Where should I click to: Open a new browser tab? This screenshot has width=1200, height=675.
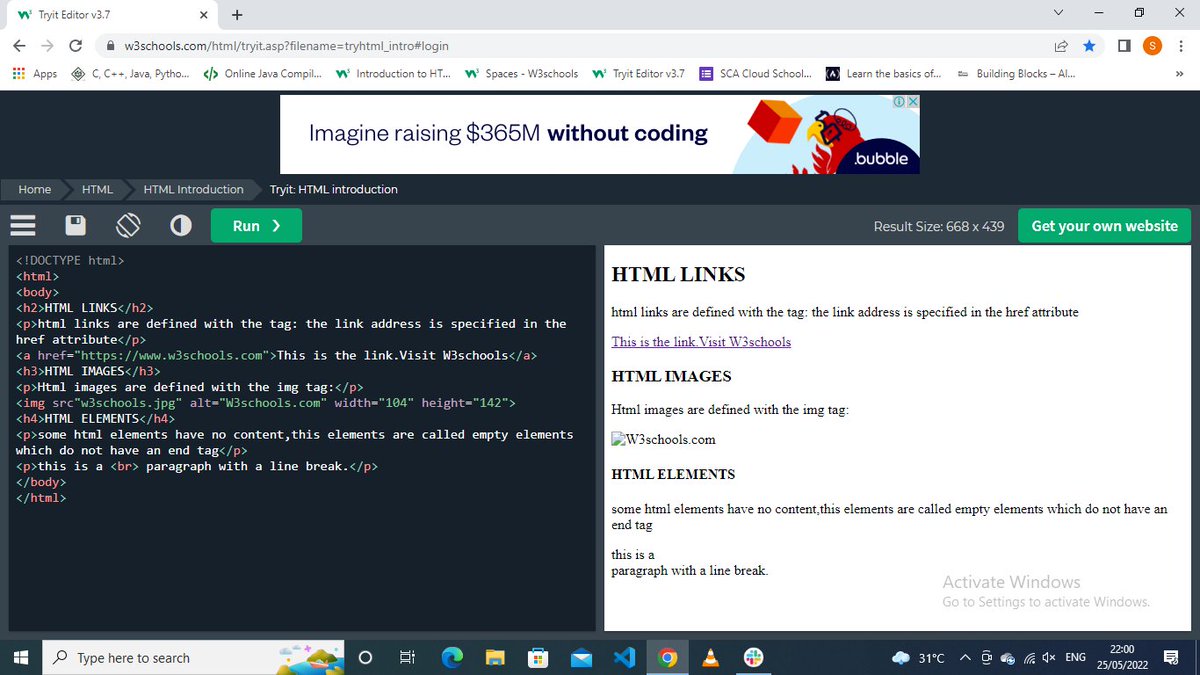237,15
